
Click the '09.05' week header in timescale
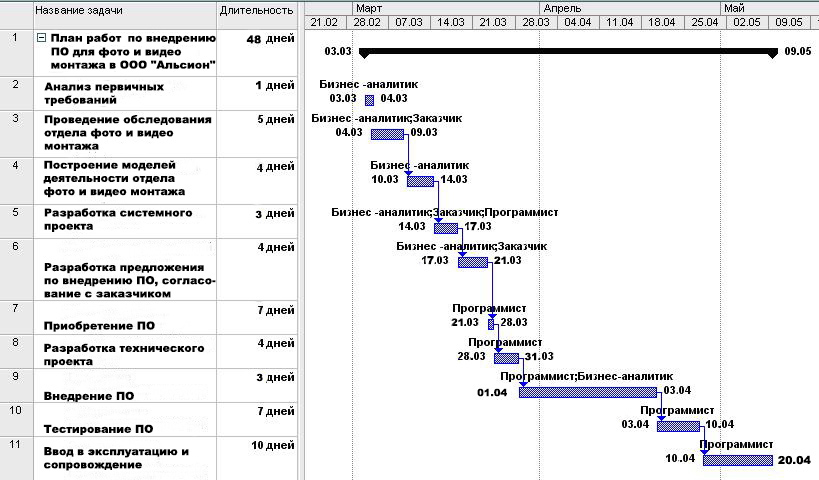click(789, 22)
